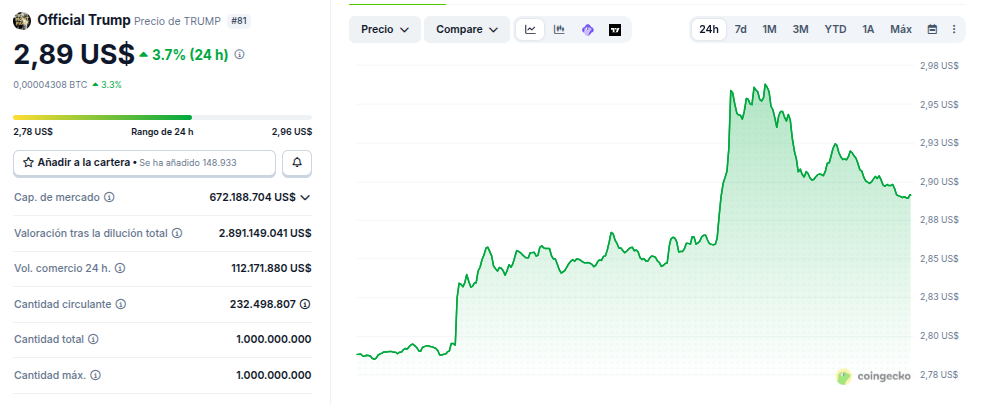Click the purple diamond chart icon
986x405 pixels.
[587, 30]
